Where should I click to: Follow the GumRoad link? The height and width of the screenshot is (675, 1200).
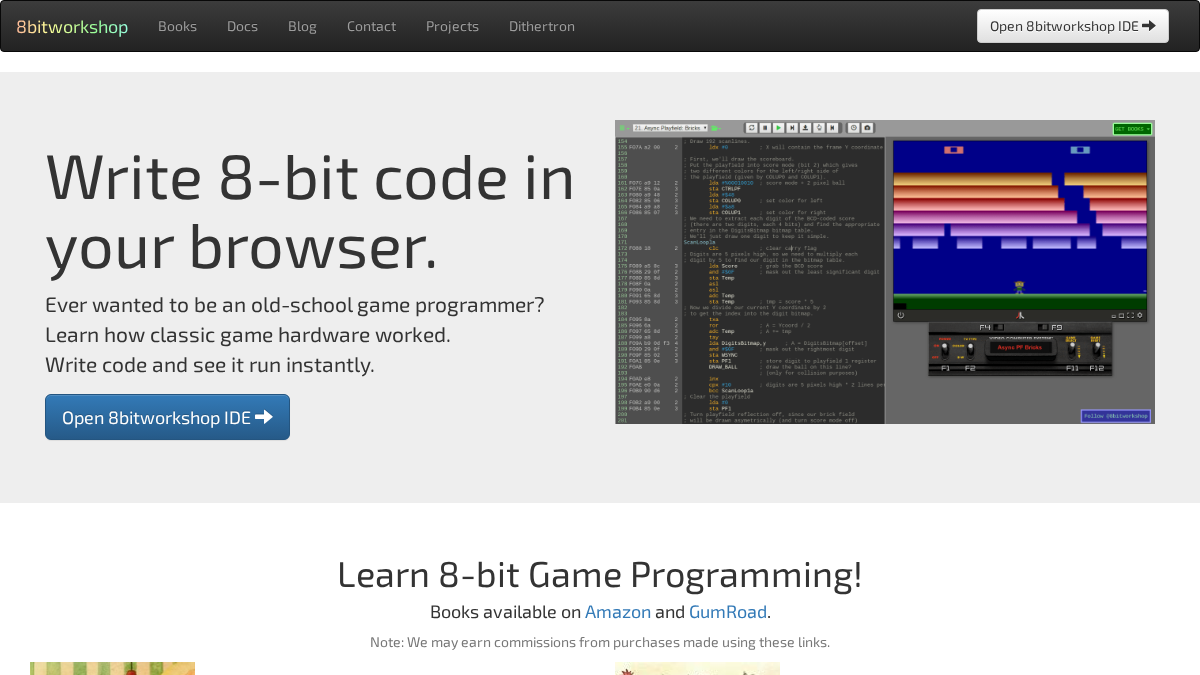[728, 612]
